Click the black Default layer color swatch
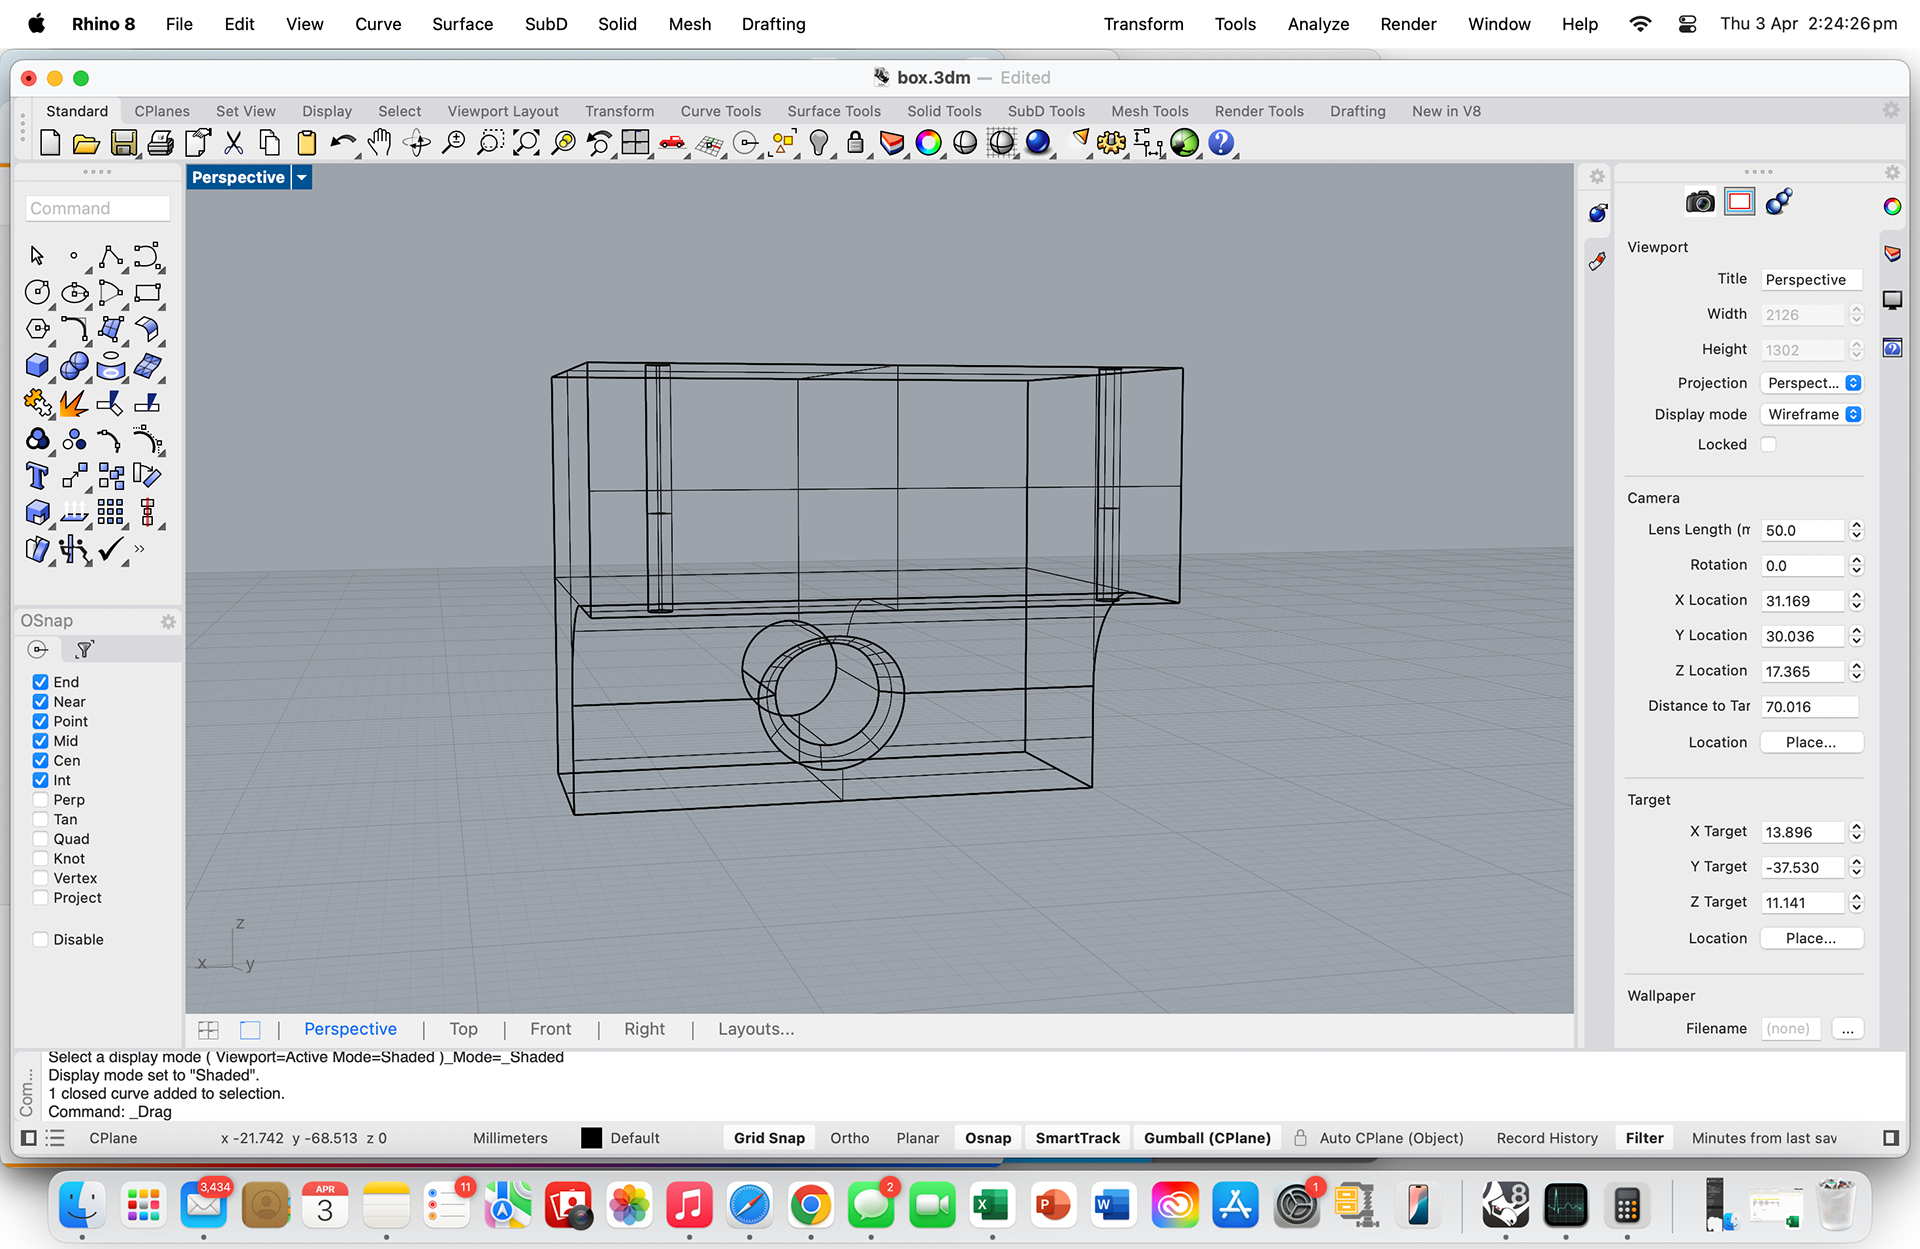The width and height of the screenshot is (1920, 1249). tap(592, 1138)
